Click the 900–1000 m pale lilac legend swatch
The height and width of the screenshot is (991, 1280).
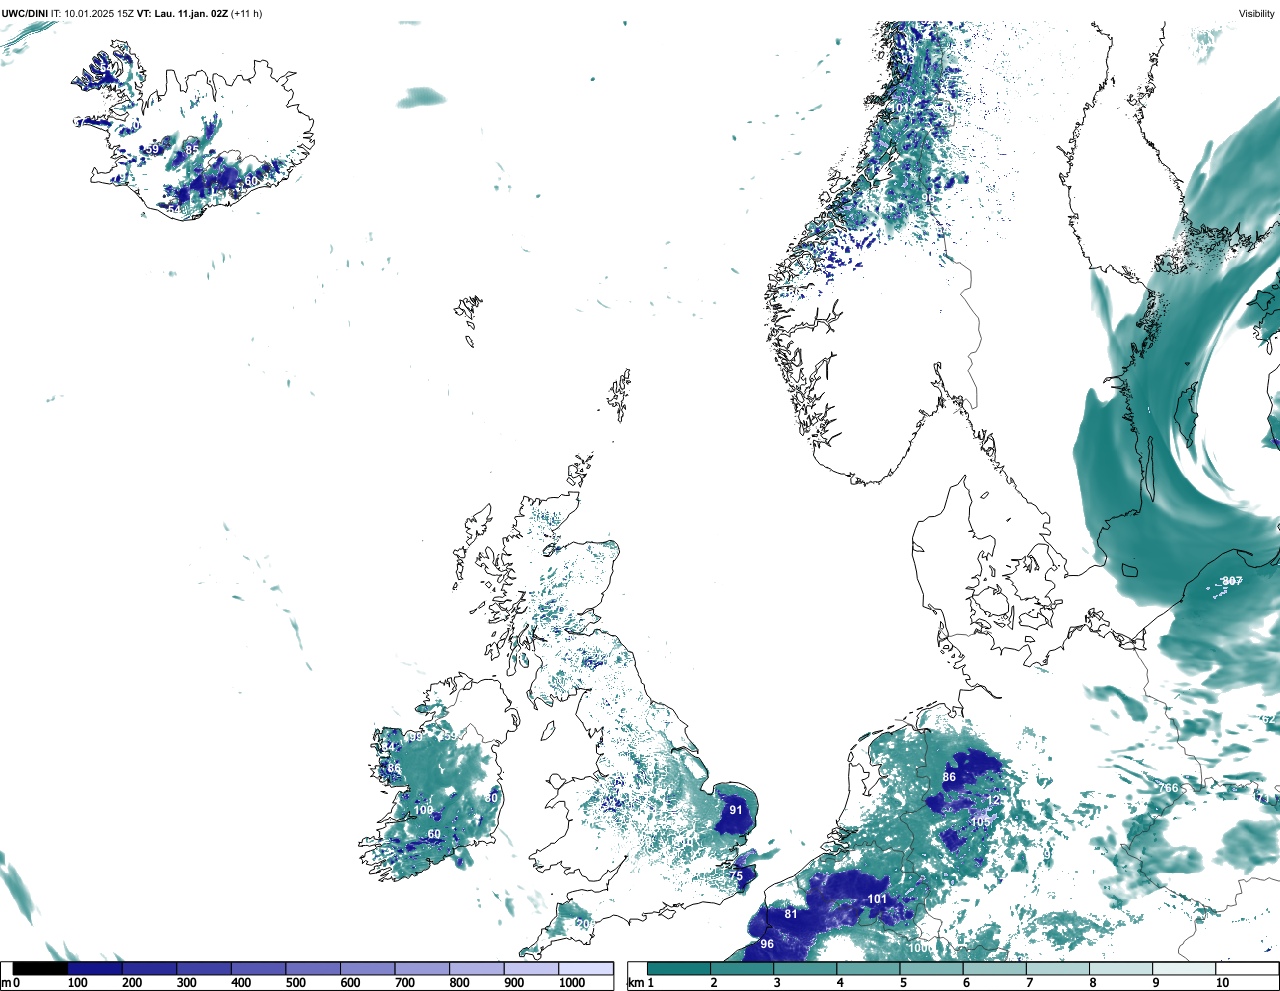click(530, 968)
